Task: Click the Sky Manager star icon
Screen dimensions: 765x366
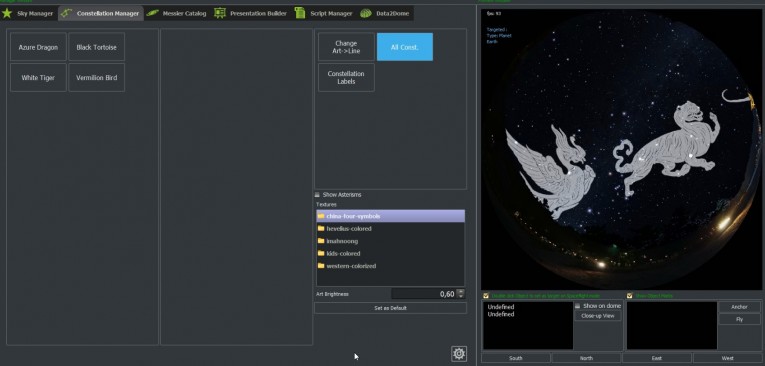Action: tap(7, 13)
